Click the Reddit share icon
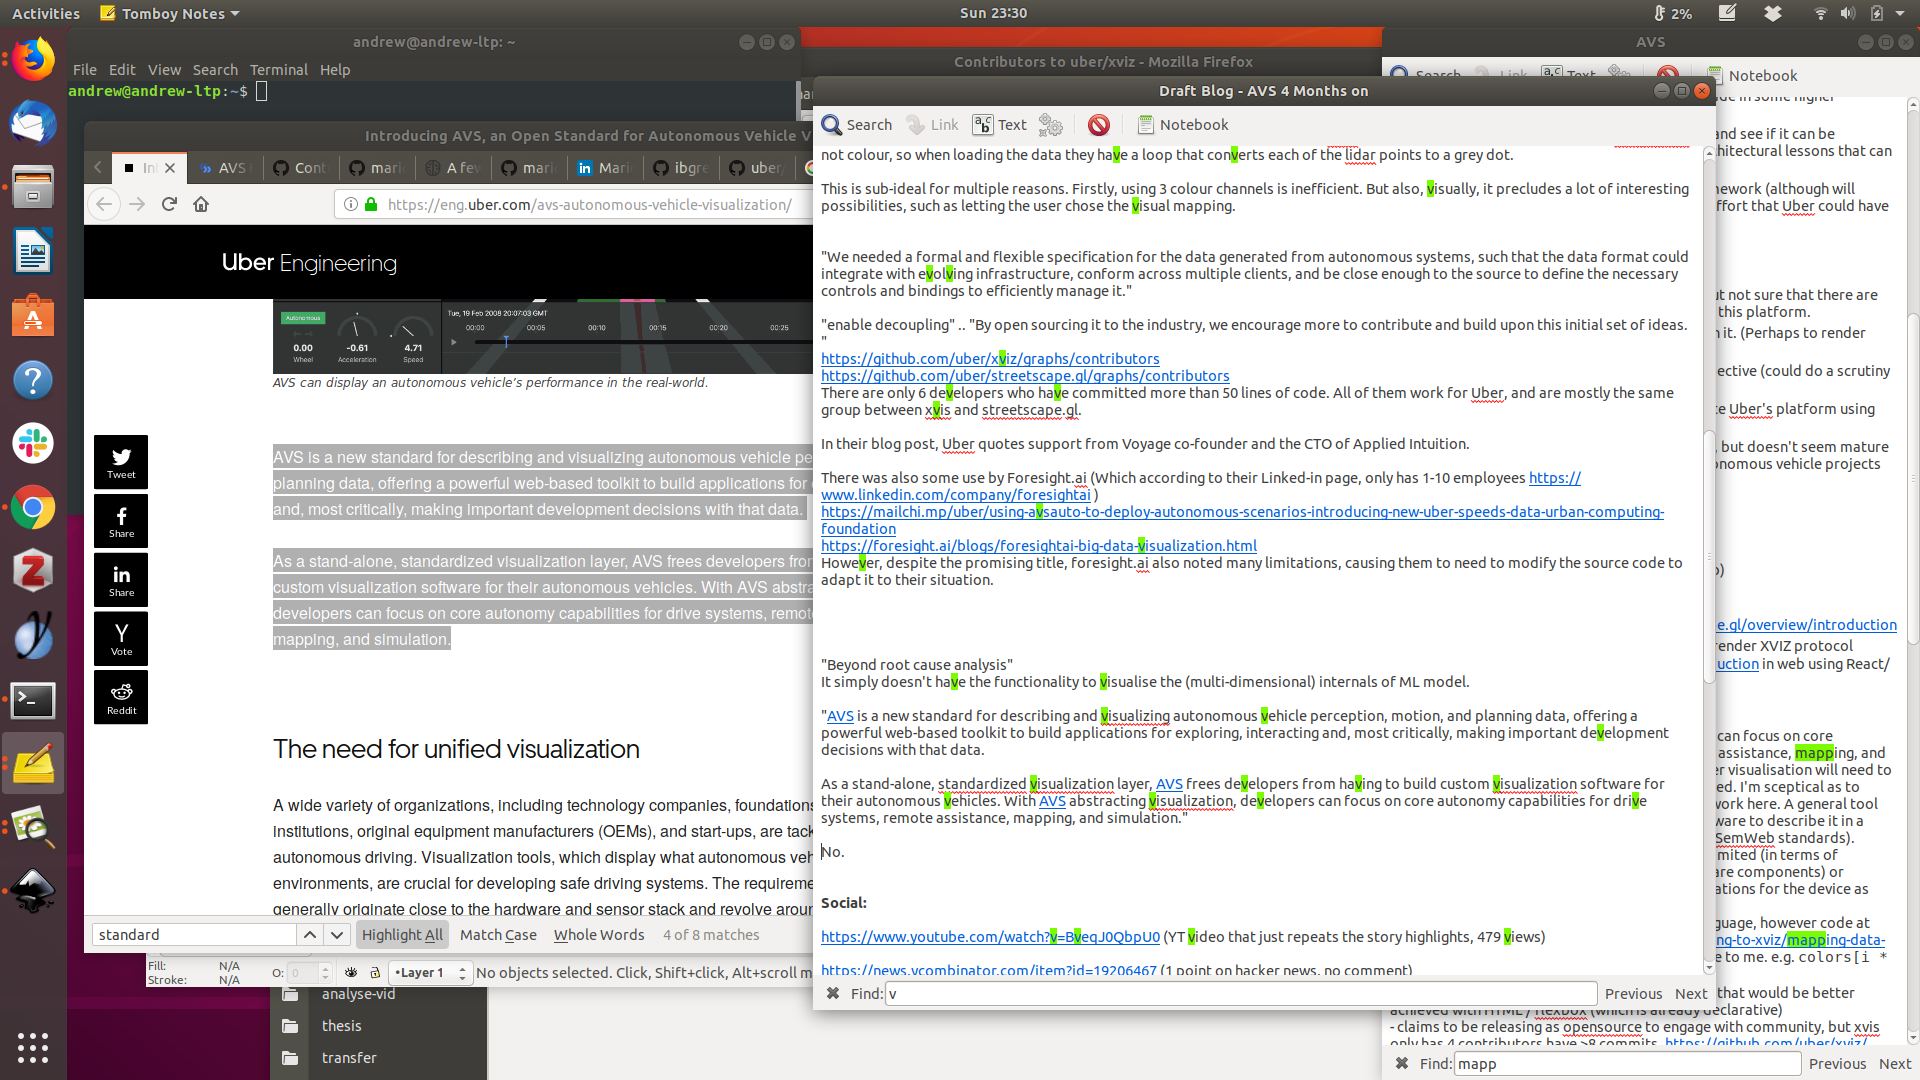 121,697
